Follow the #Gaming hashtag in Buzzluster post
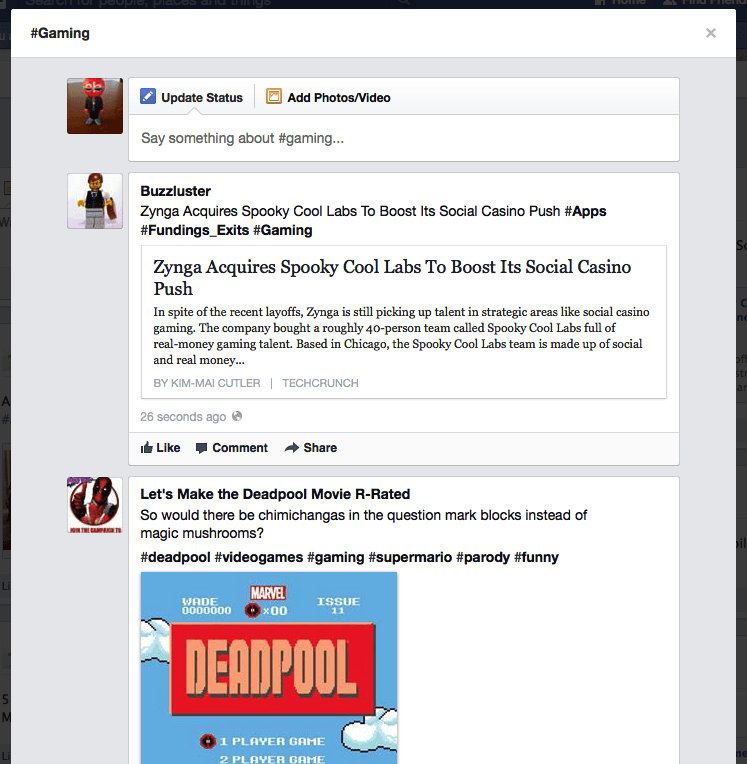This screenshot has height=764, width=747. click(283, 230)
